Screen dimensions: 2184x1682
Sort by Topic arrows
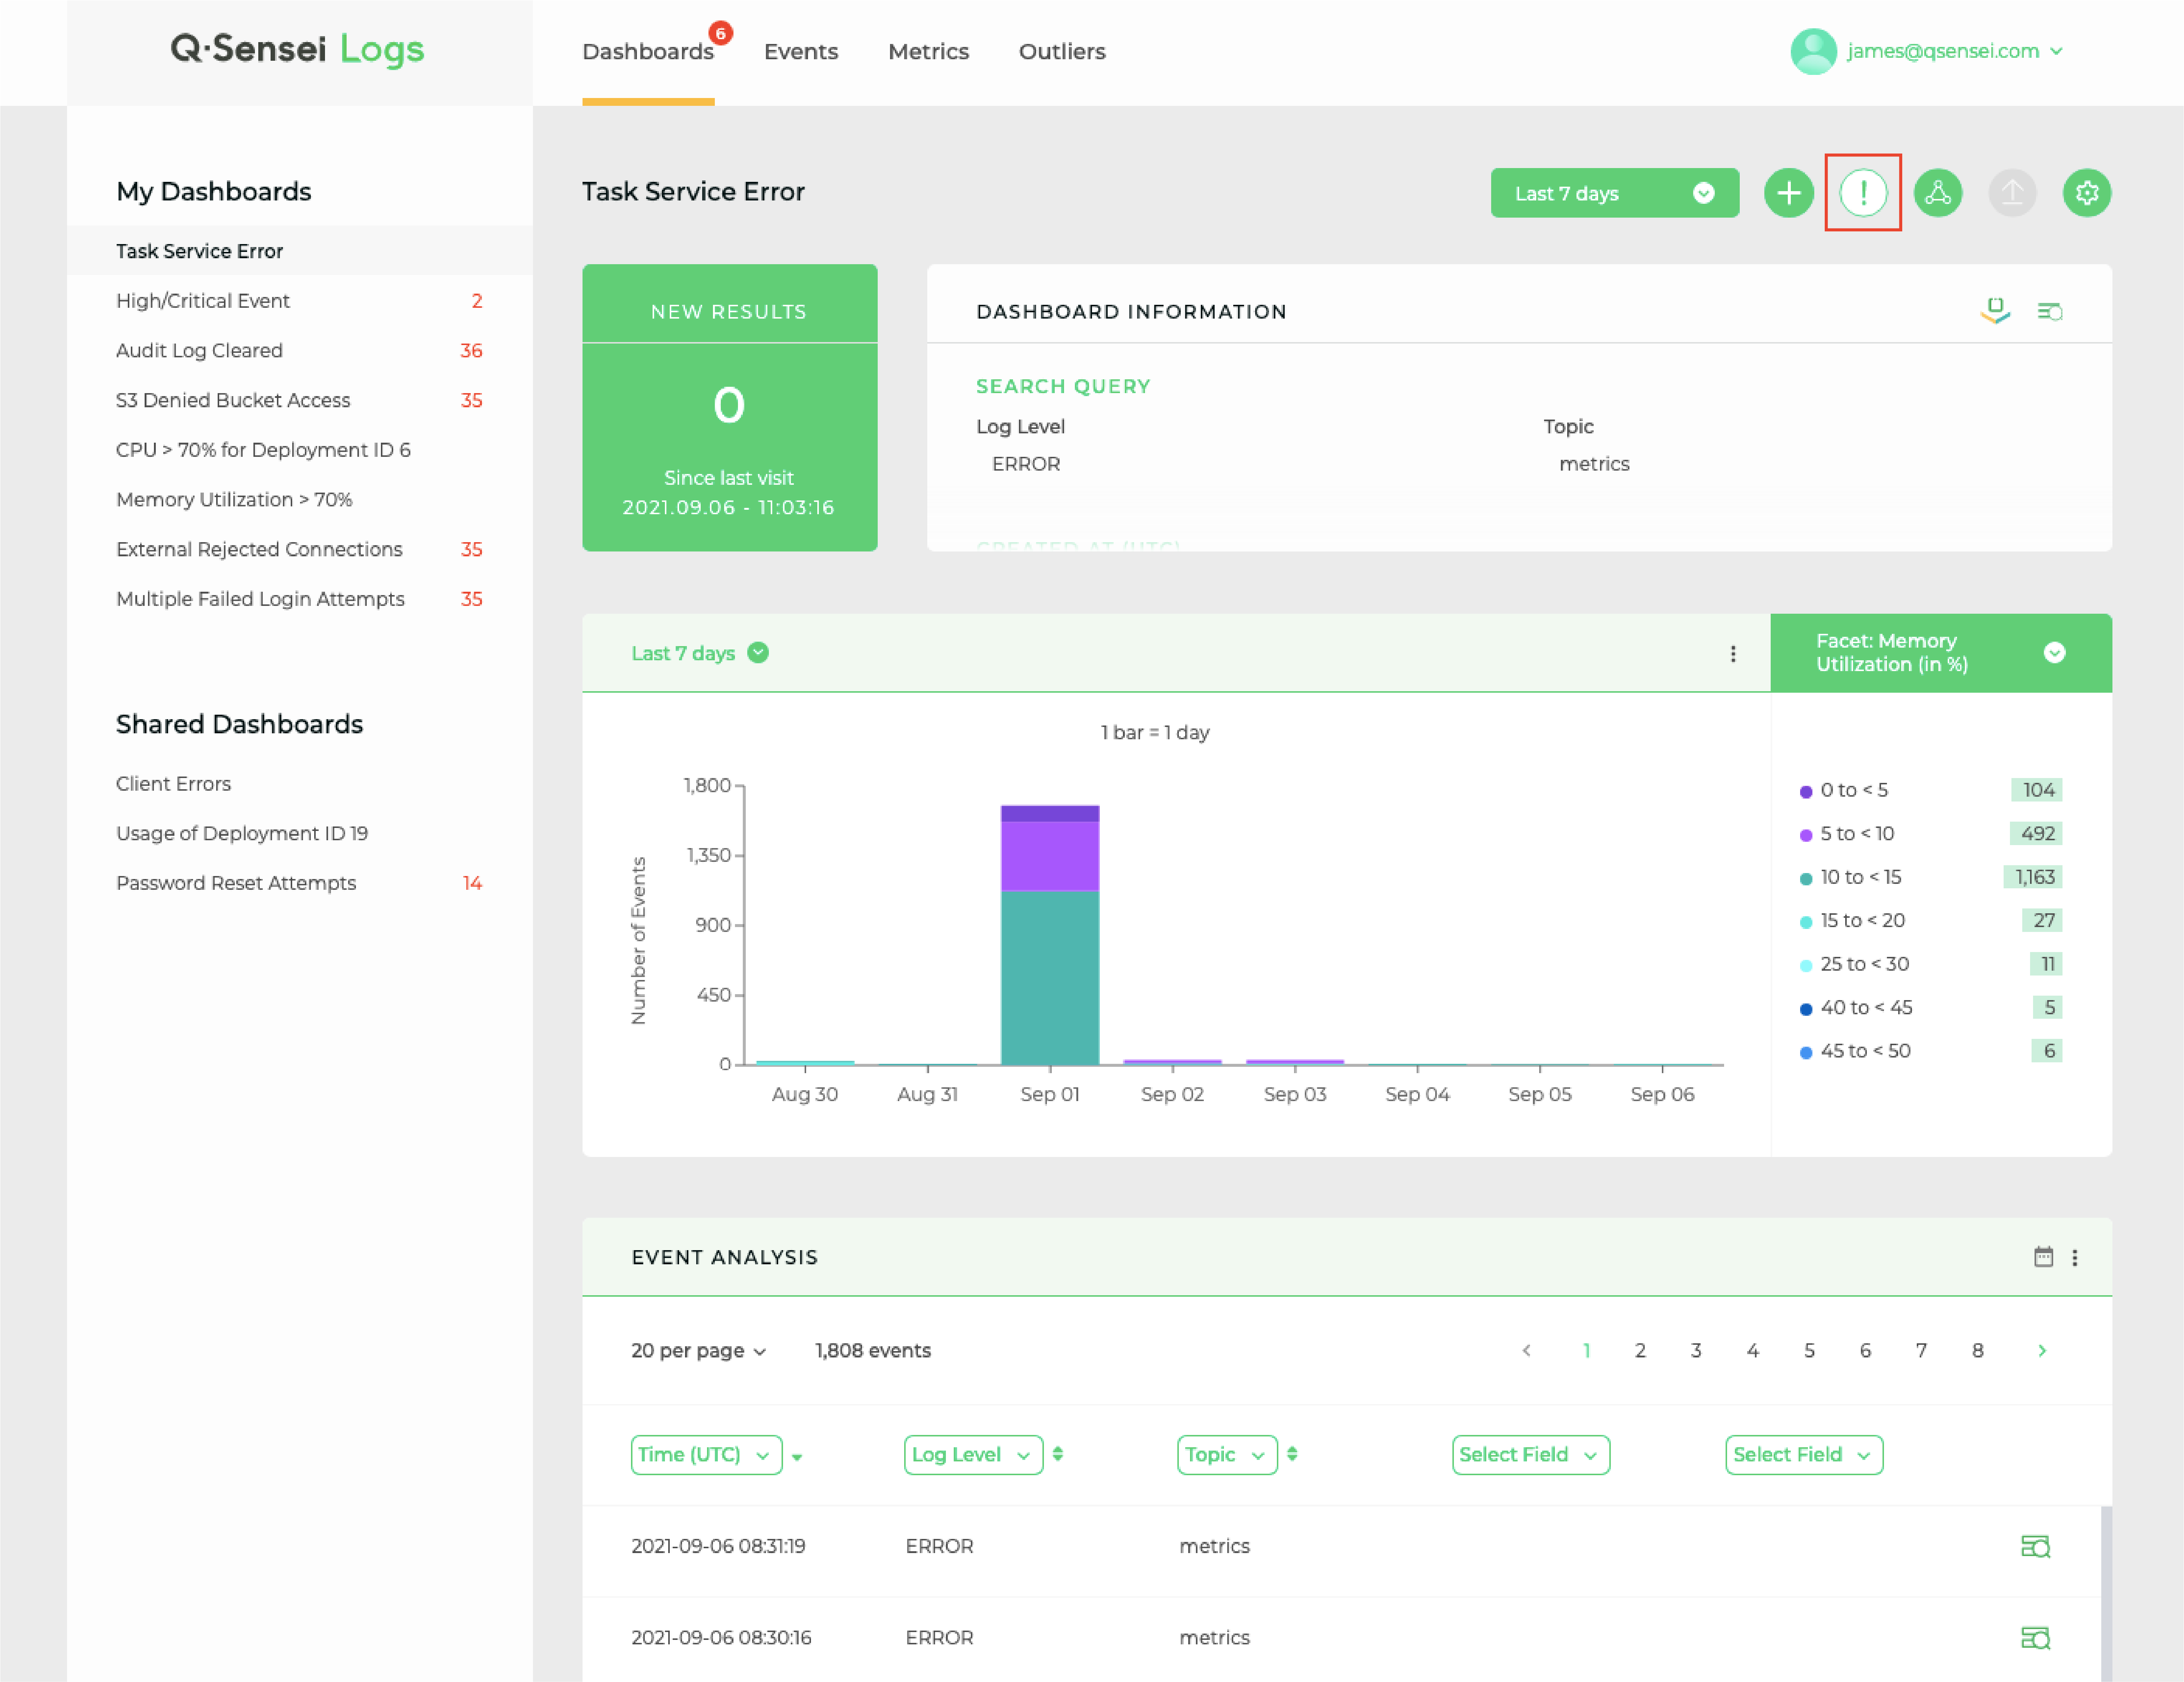(1292, 1454)
